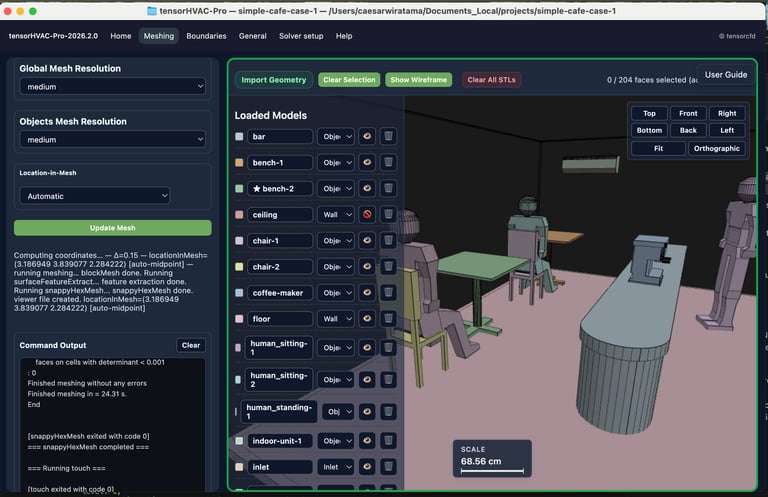The height and width of the screenshot is (497, 768).
Task: Open type dropdown for coffee-maker
Action: (x=336, y=293)
